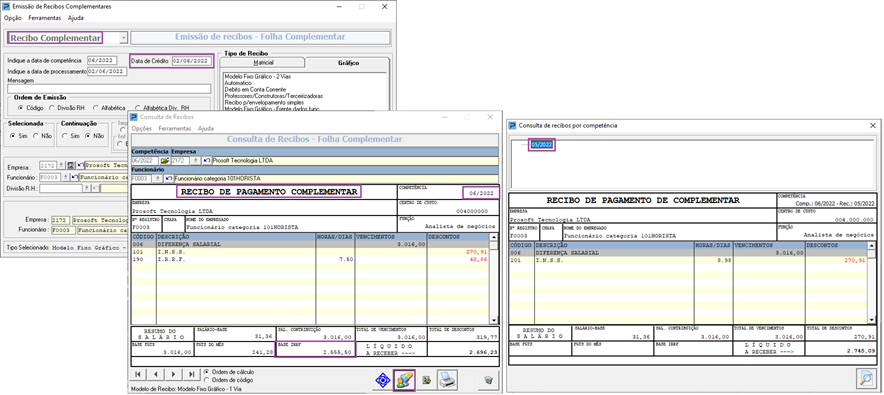
Task: Select Débito em Conta Corrente model
Action: point(255,89)
